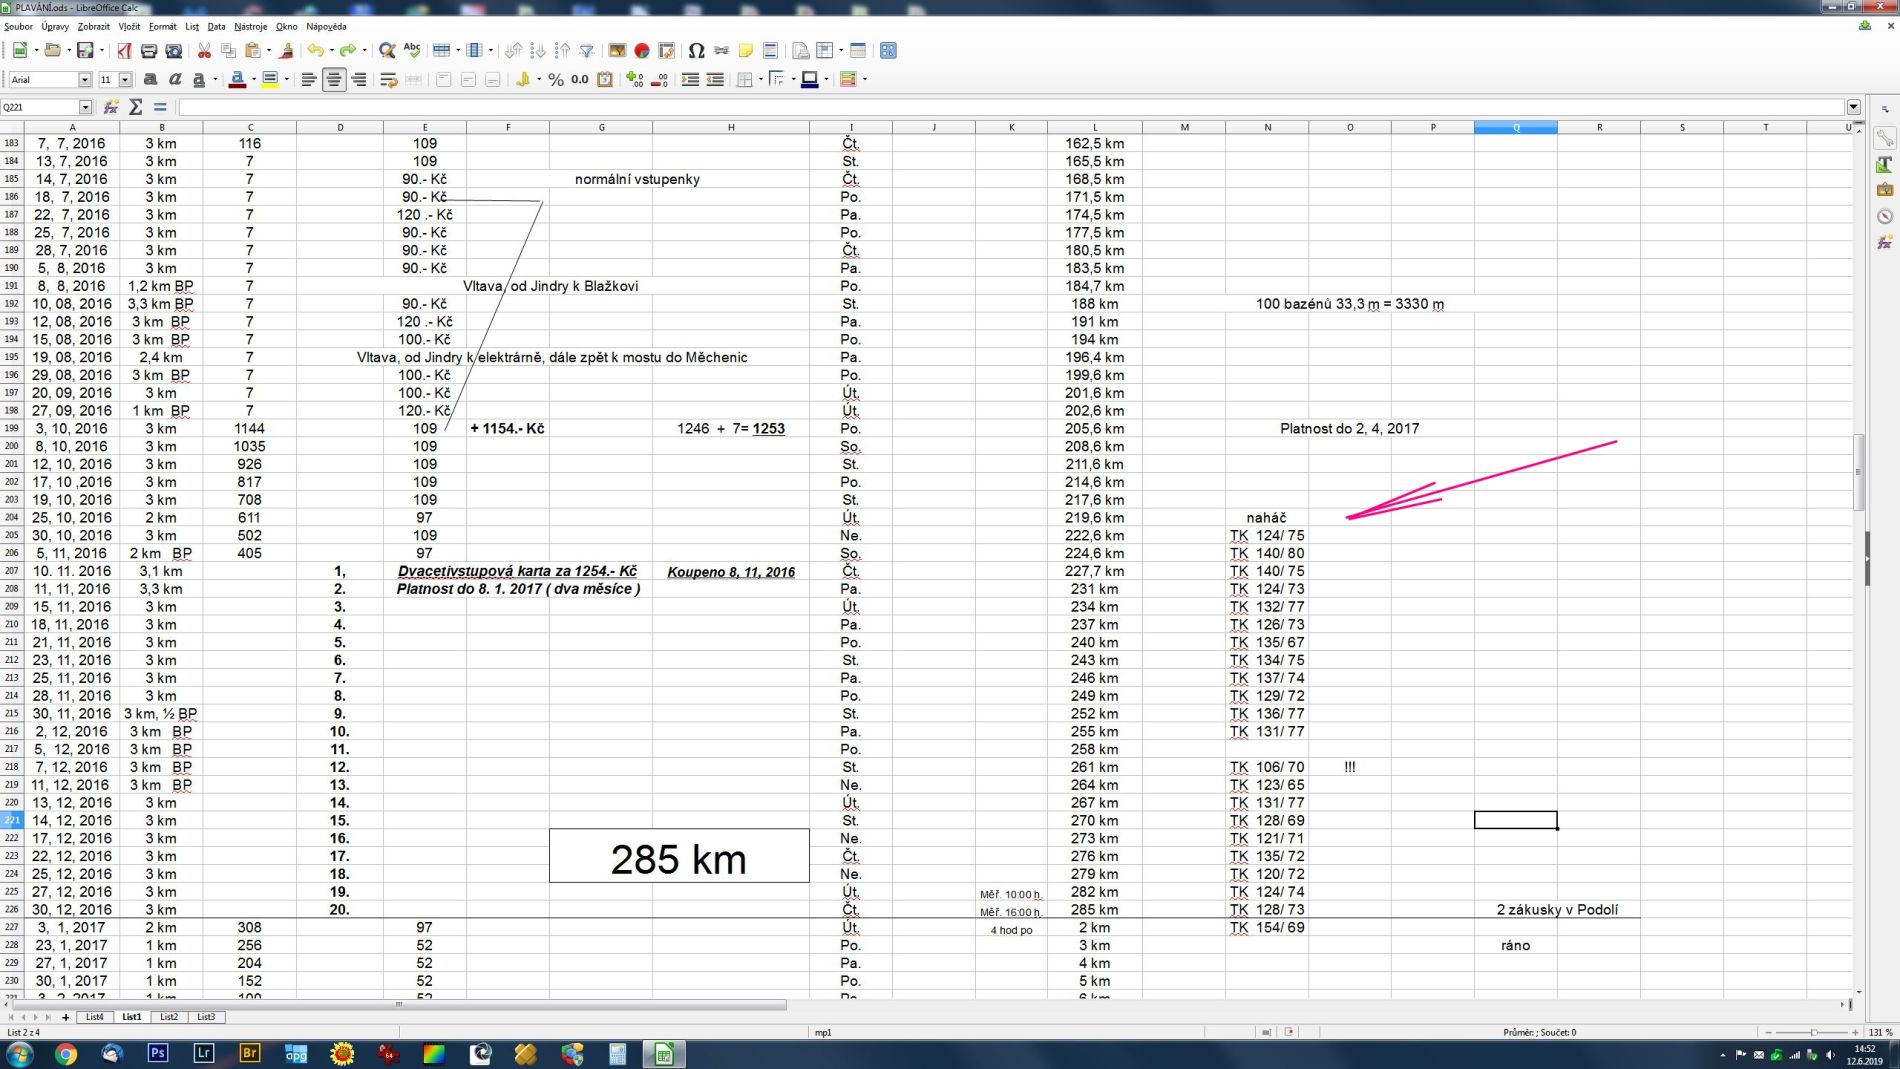Screen dimensions: 1900x1069
Task: Click the add new sheet plus button
Action: pyautogui.click(x=66, y=1017)
